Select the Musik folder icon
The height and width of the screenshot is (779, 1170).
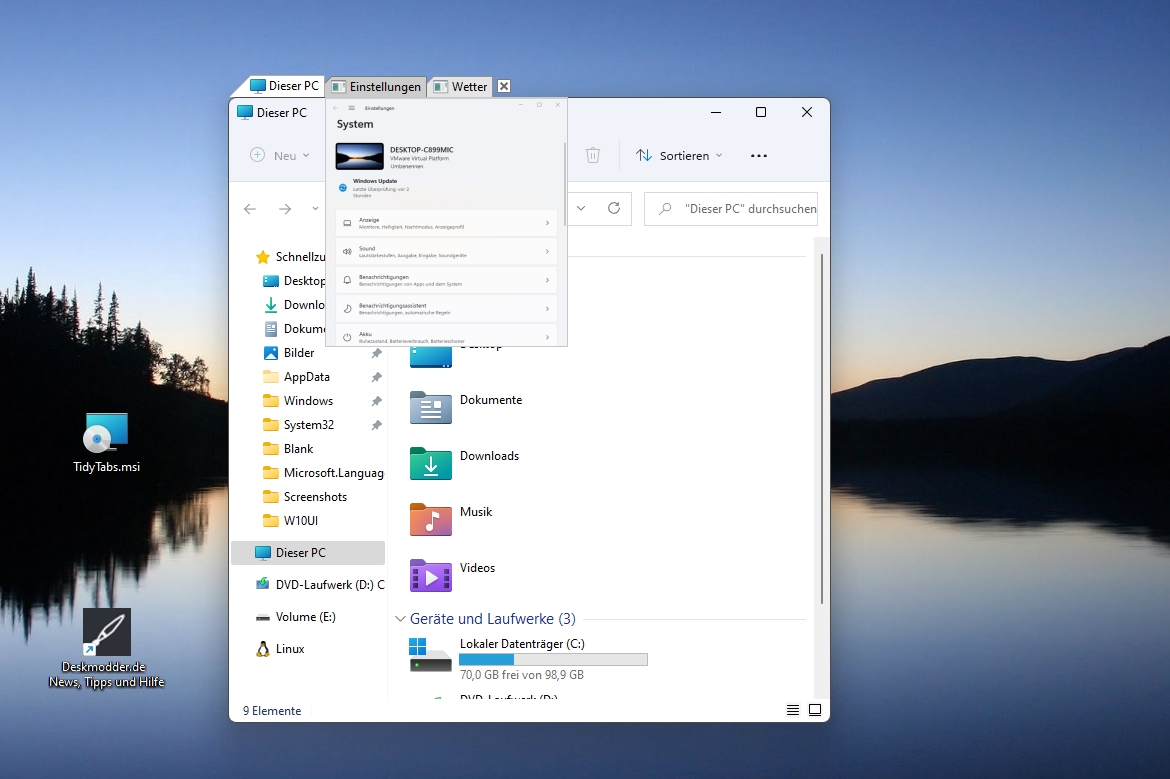pos(431,519)
